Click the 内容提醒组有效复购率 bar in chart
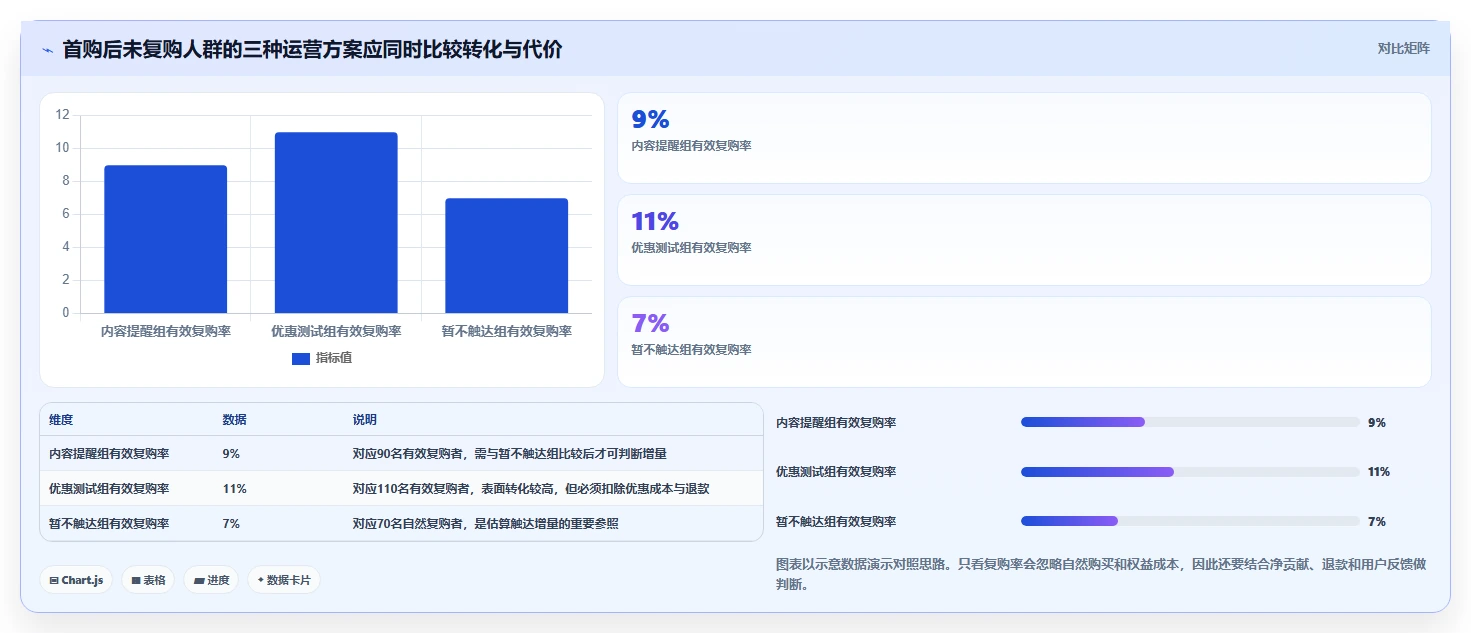The image size is (1471, 633). pyautogui.click(x=166, y=239)
